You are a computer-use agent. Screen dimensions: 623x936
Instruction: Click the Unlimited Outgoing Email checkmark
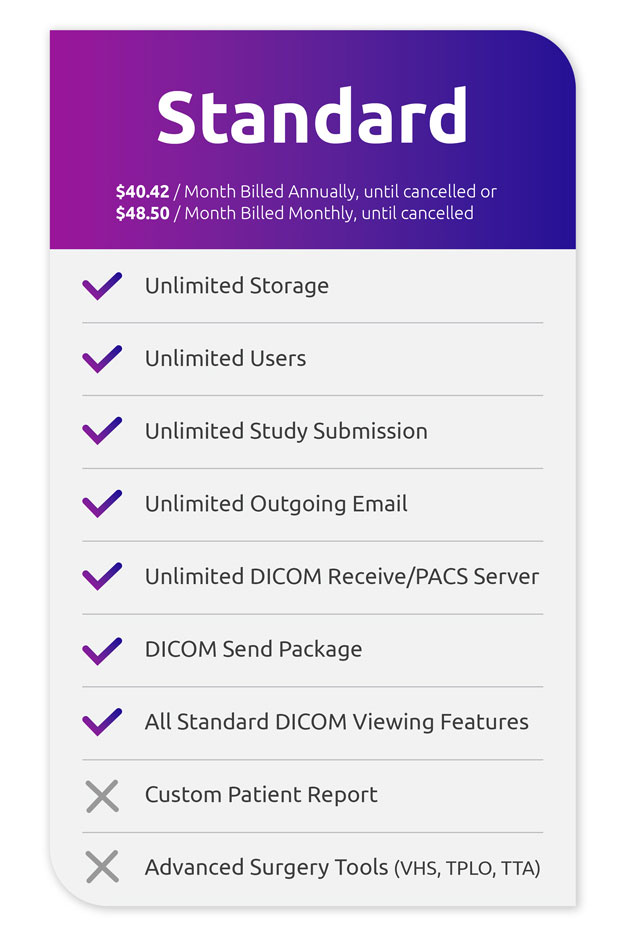pyautogui.click(x=102, y=504)
